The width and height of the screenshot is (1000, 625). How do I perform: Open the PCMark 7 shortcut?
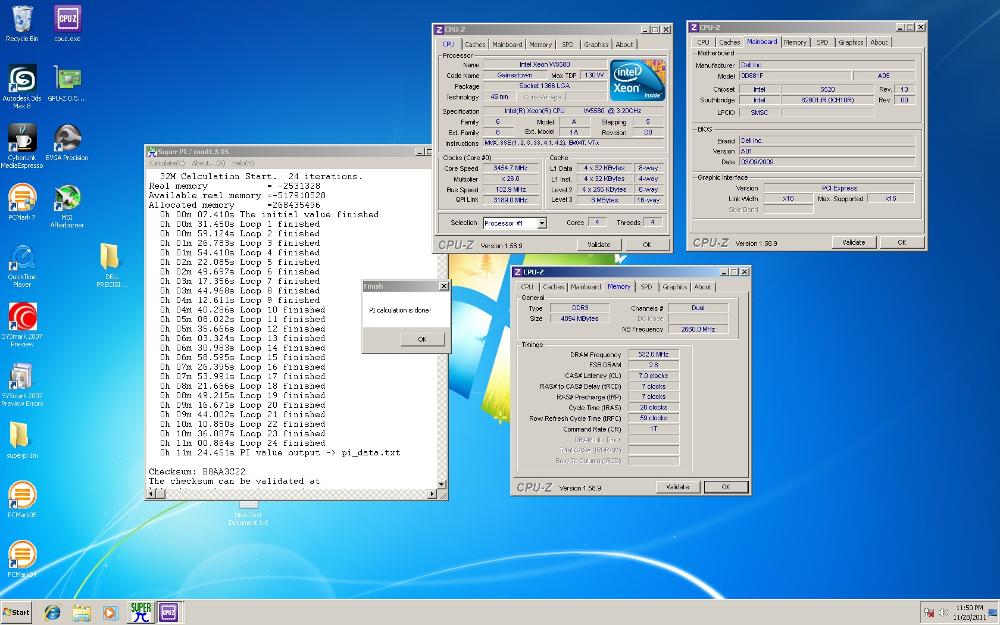click(x=22, y=202)
